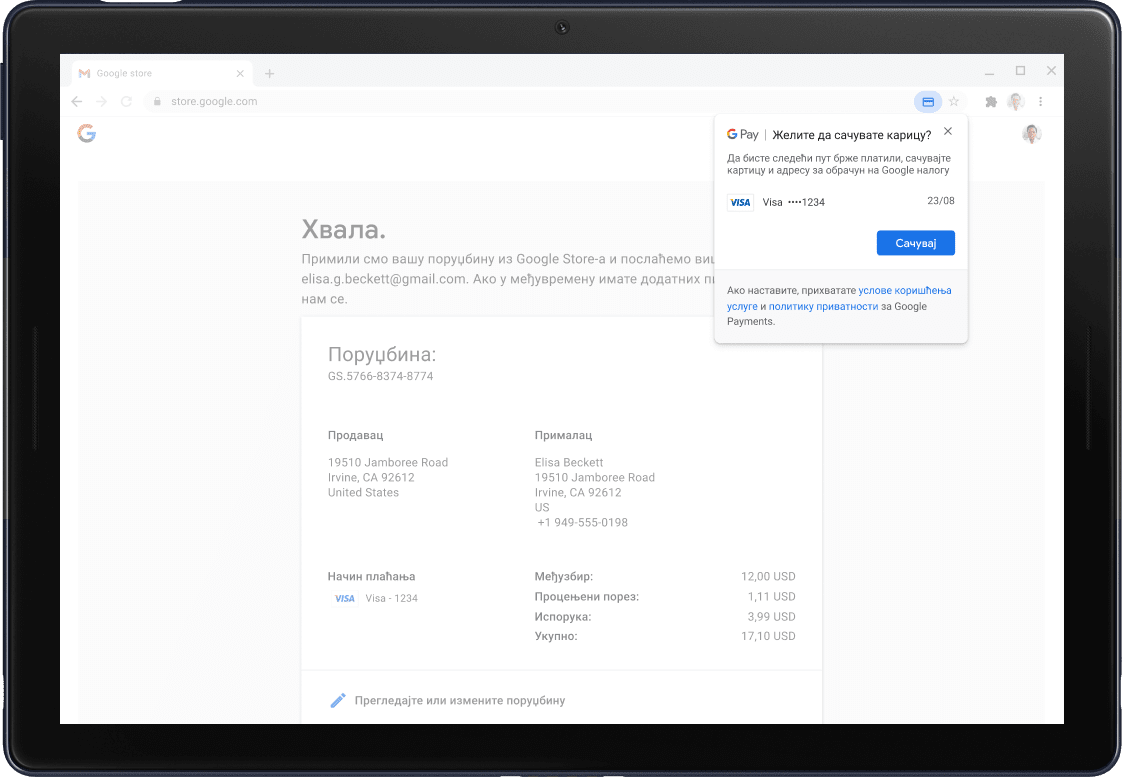The height and width of the screenshot is (777, 1122).
Task: Click the Укупно: label
Action: [x=556, y=636]
